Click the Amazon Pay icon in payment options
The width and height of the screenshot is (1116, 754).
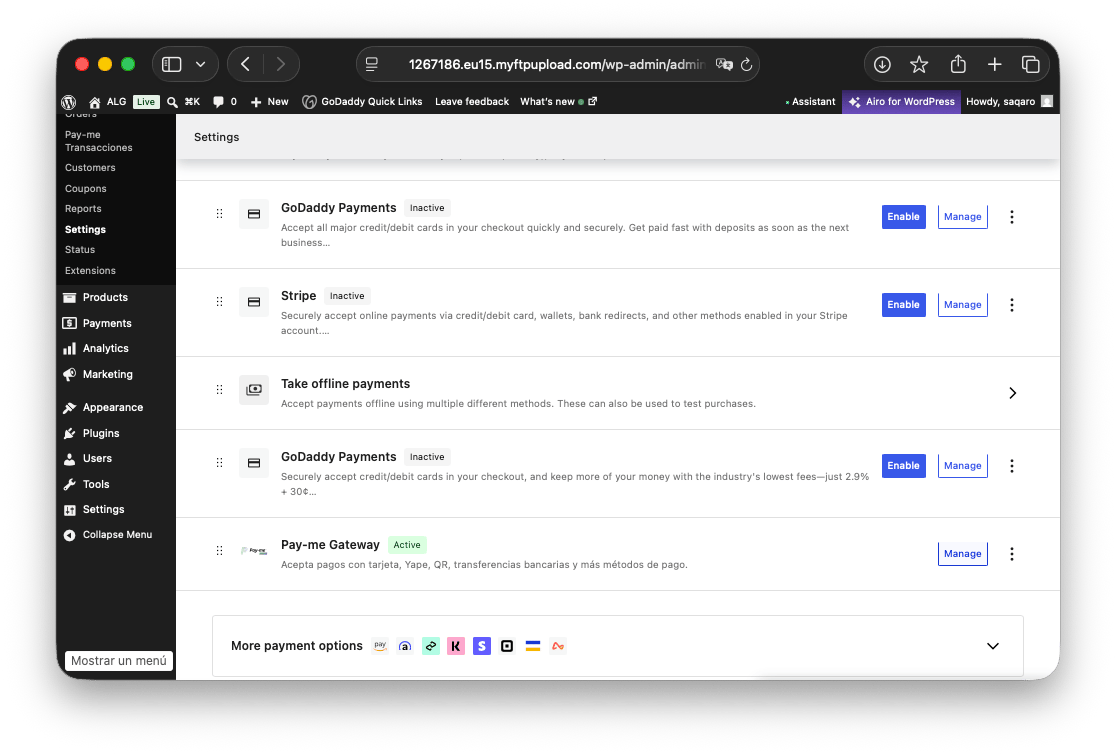click(x=380, y=646)
